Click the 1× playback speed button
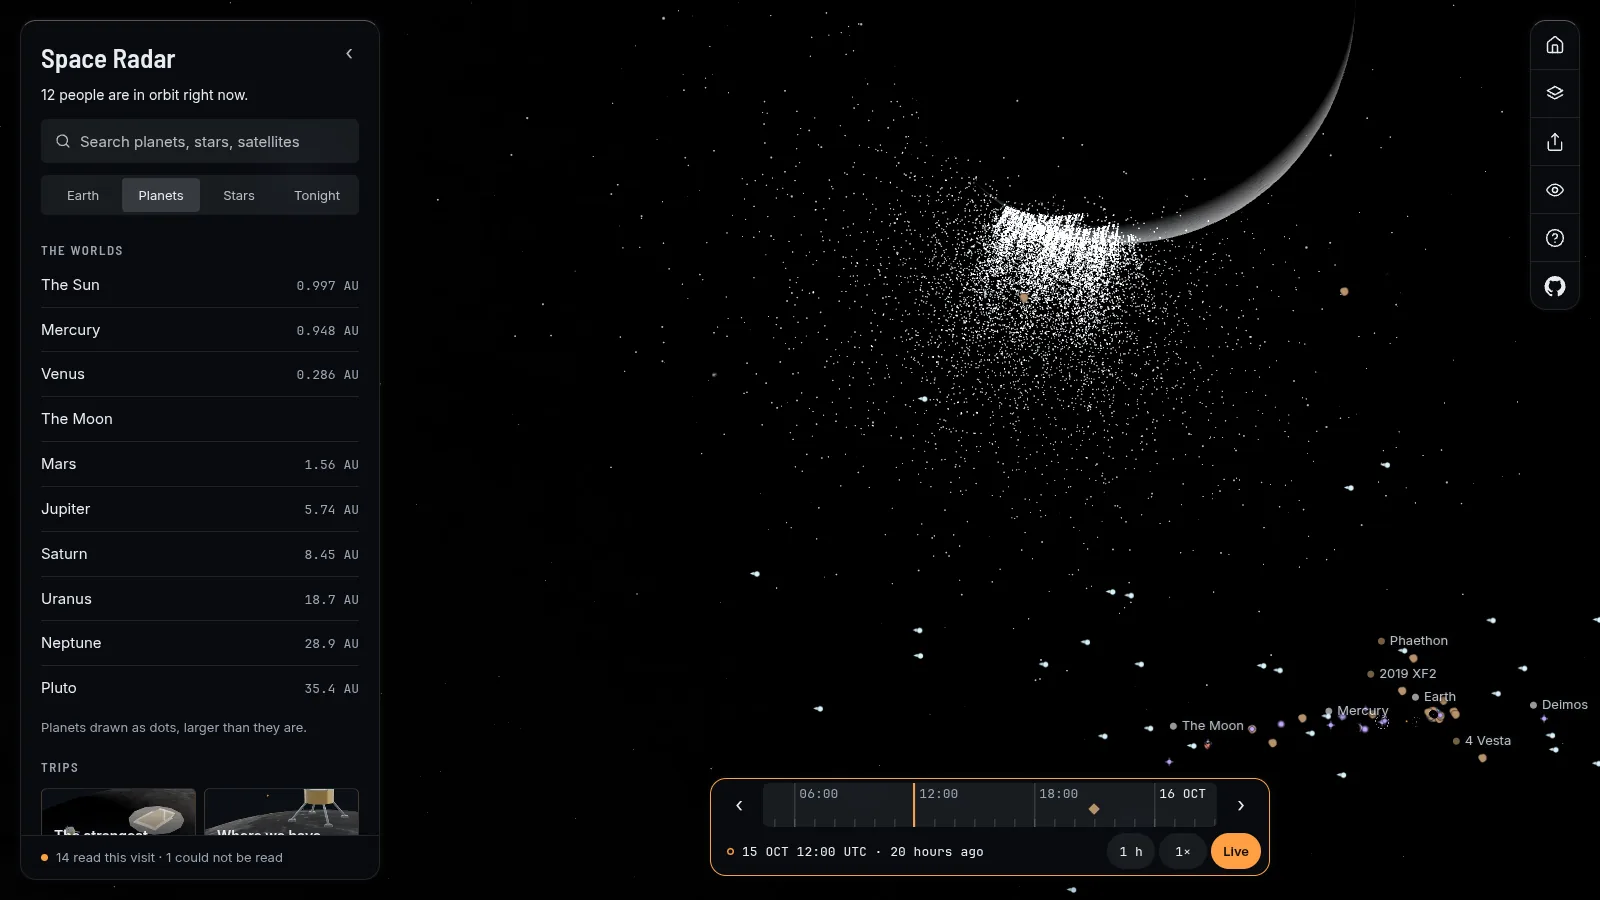1600x900 pixels. tap(1183, 852)
